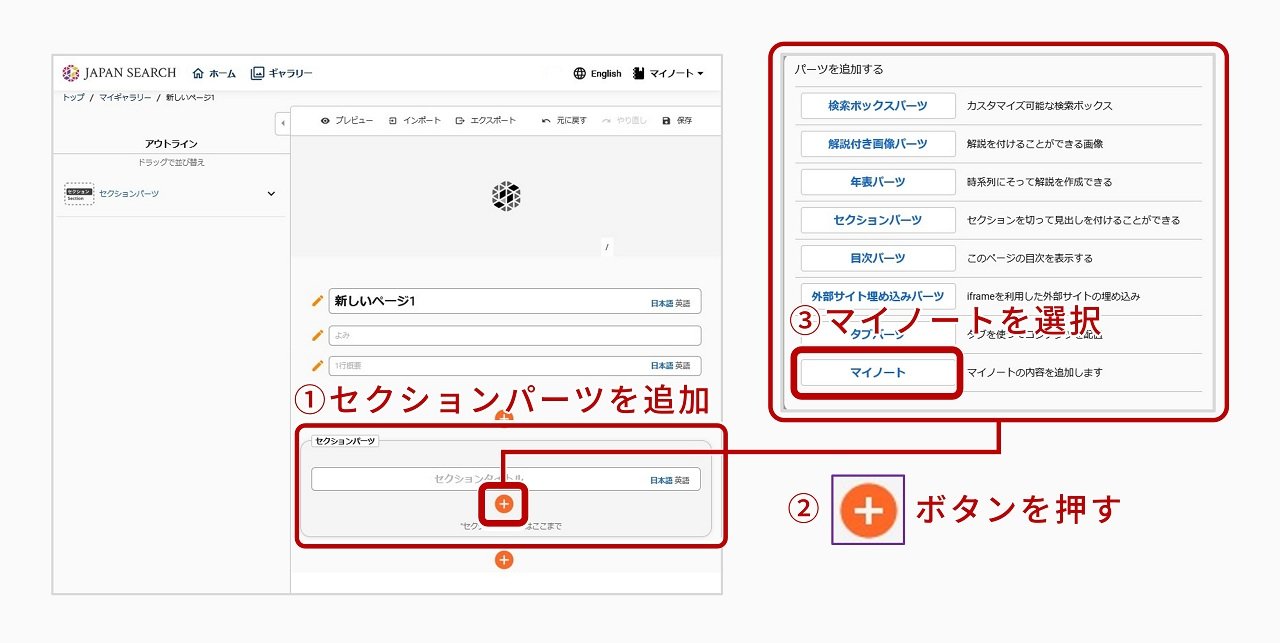Select the マイノート part button
Screen dimensions: 1280x643
(x=877, y=372)
